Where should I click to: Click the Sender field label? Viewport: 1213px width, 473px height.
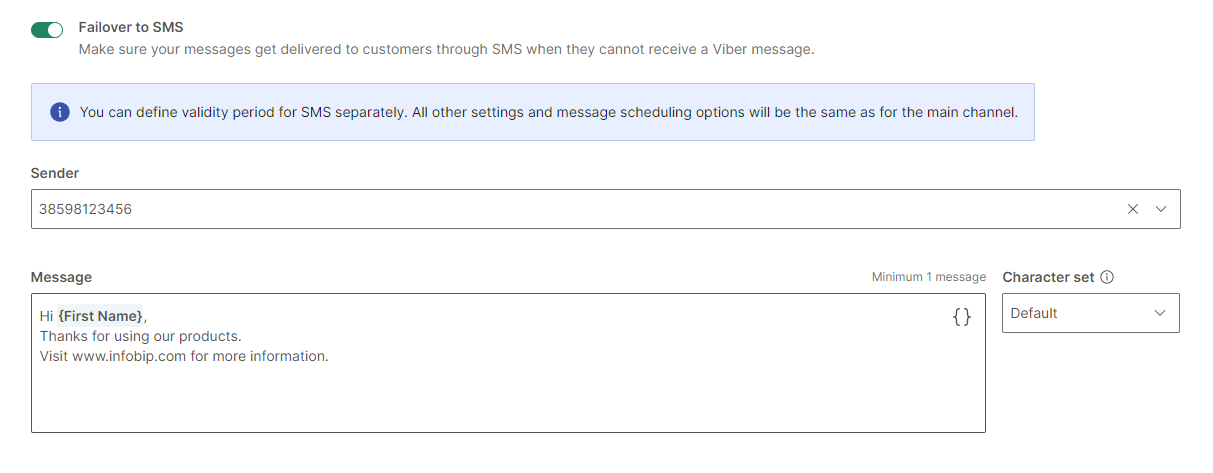55,173
